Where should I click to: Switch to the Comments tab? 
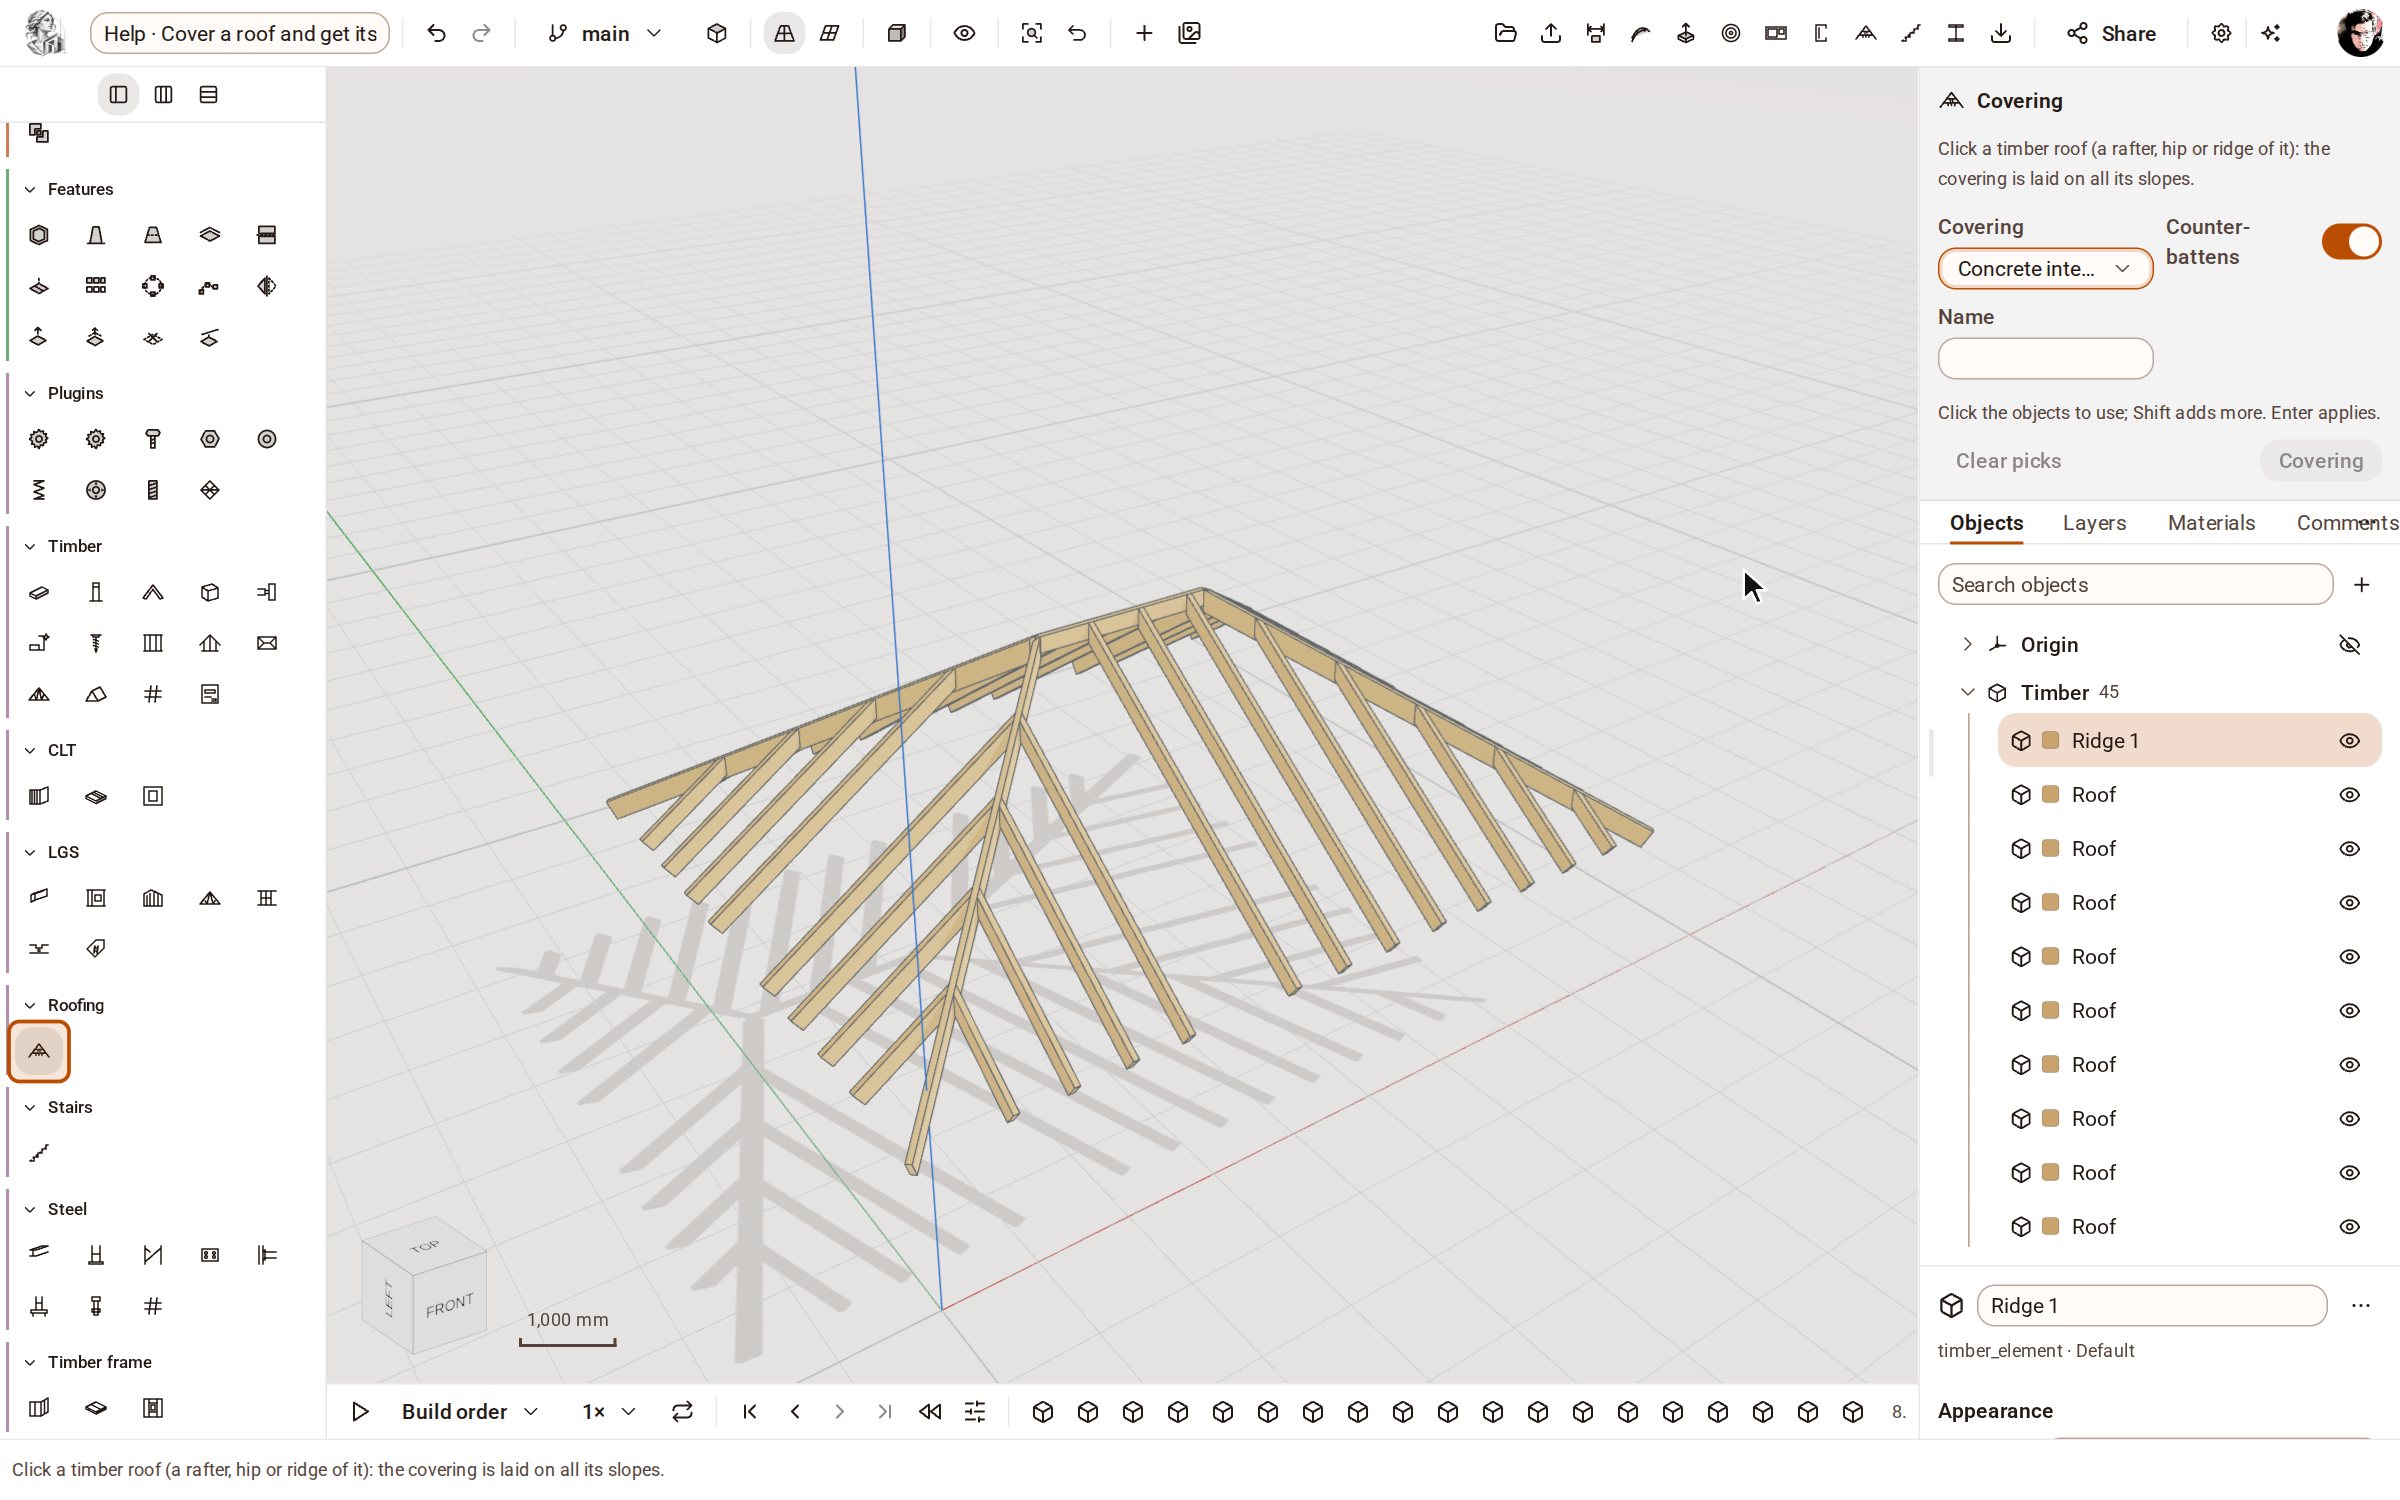[x=2347, y=522]
